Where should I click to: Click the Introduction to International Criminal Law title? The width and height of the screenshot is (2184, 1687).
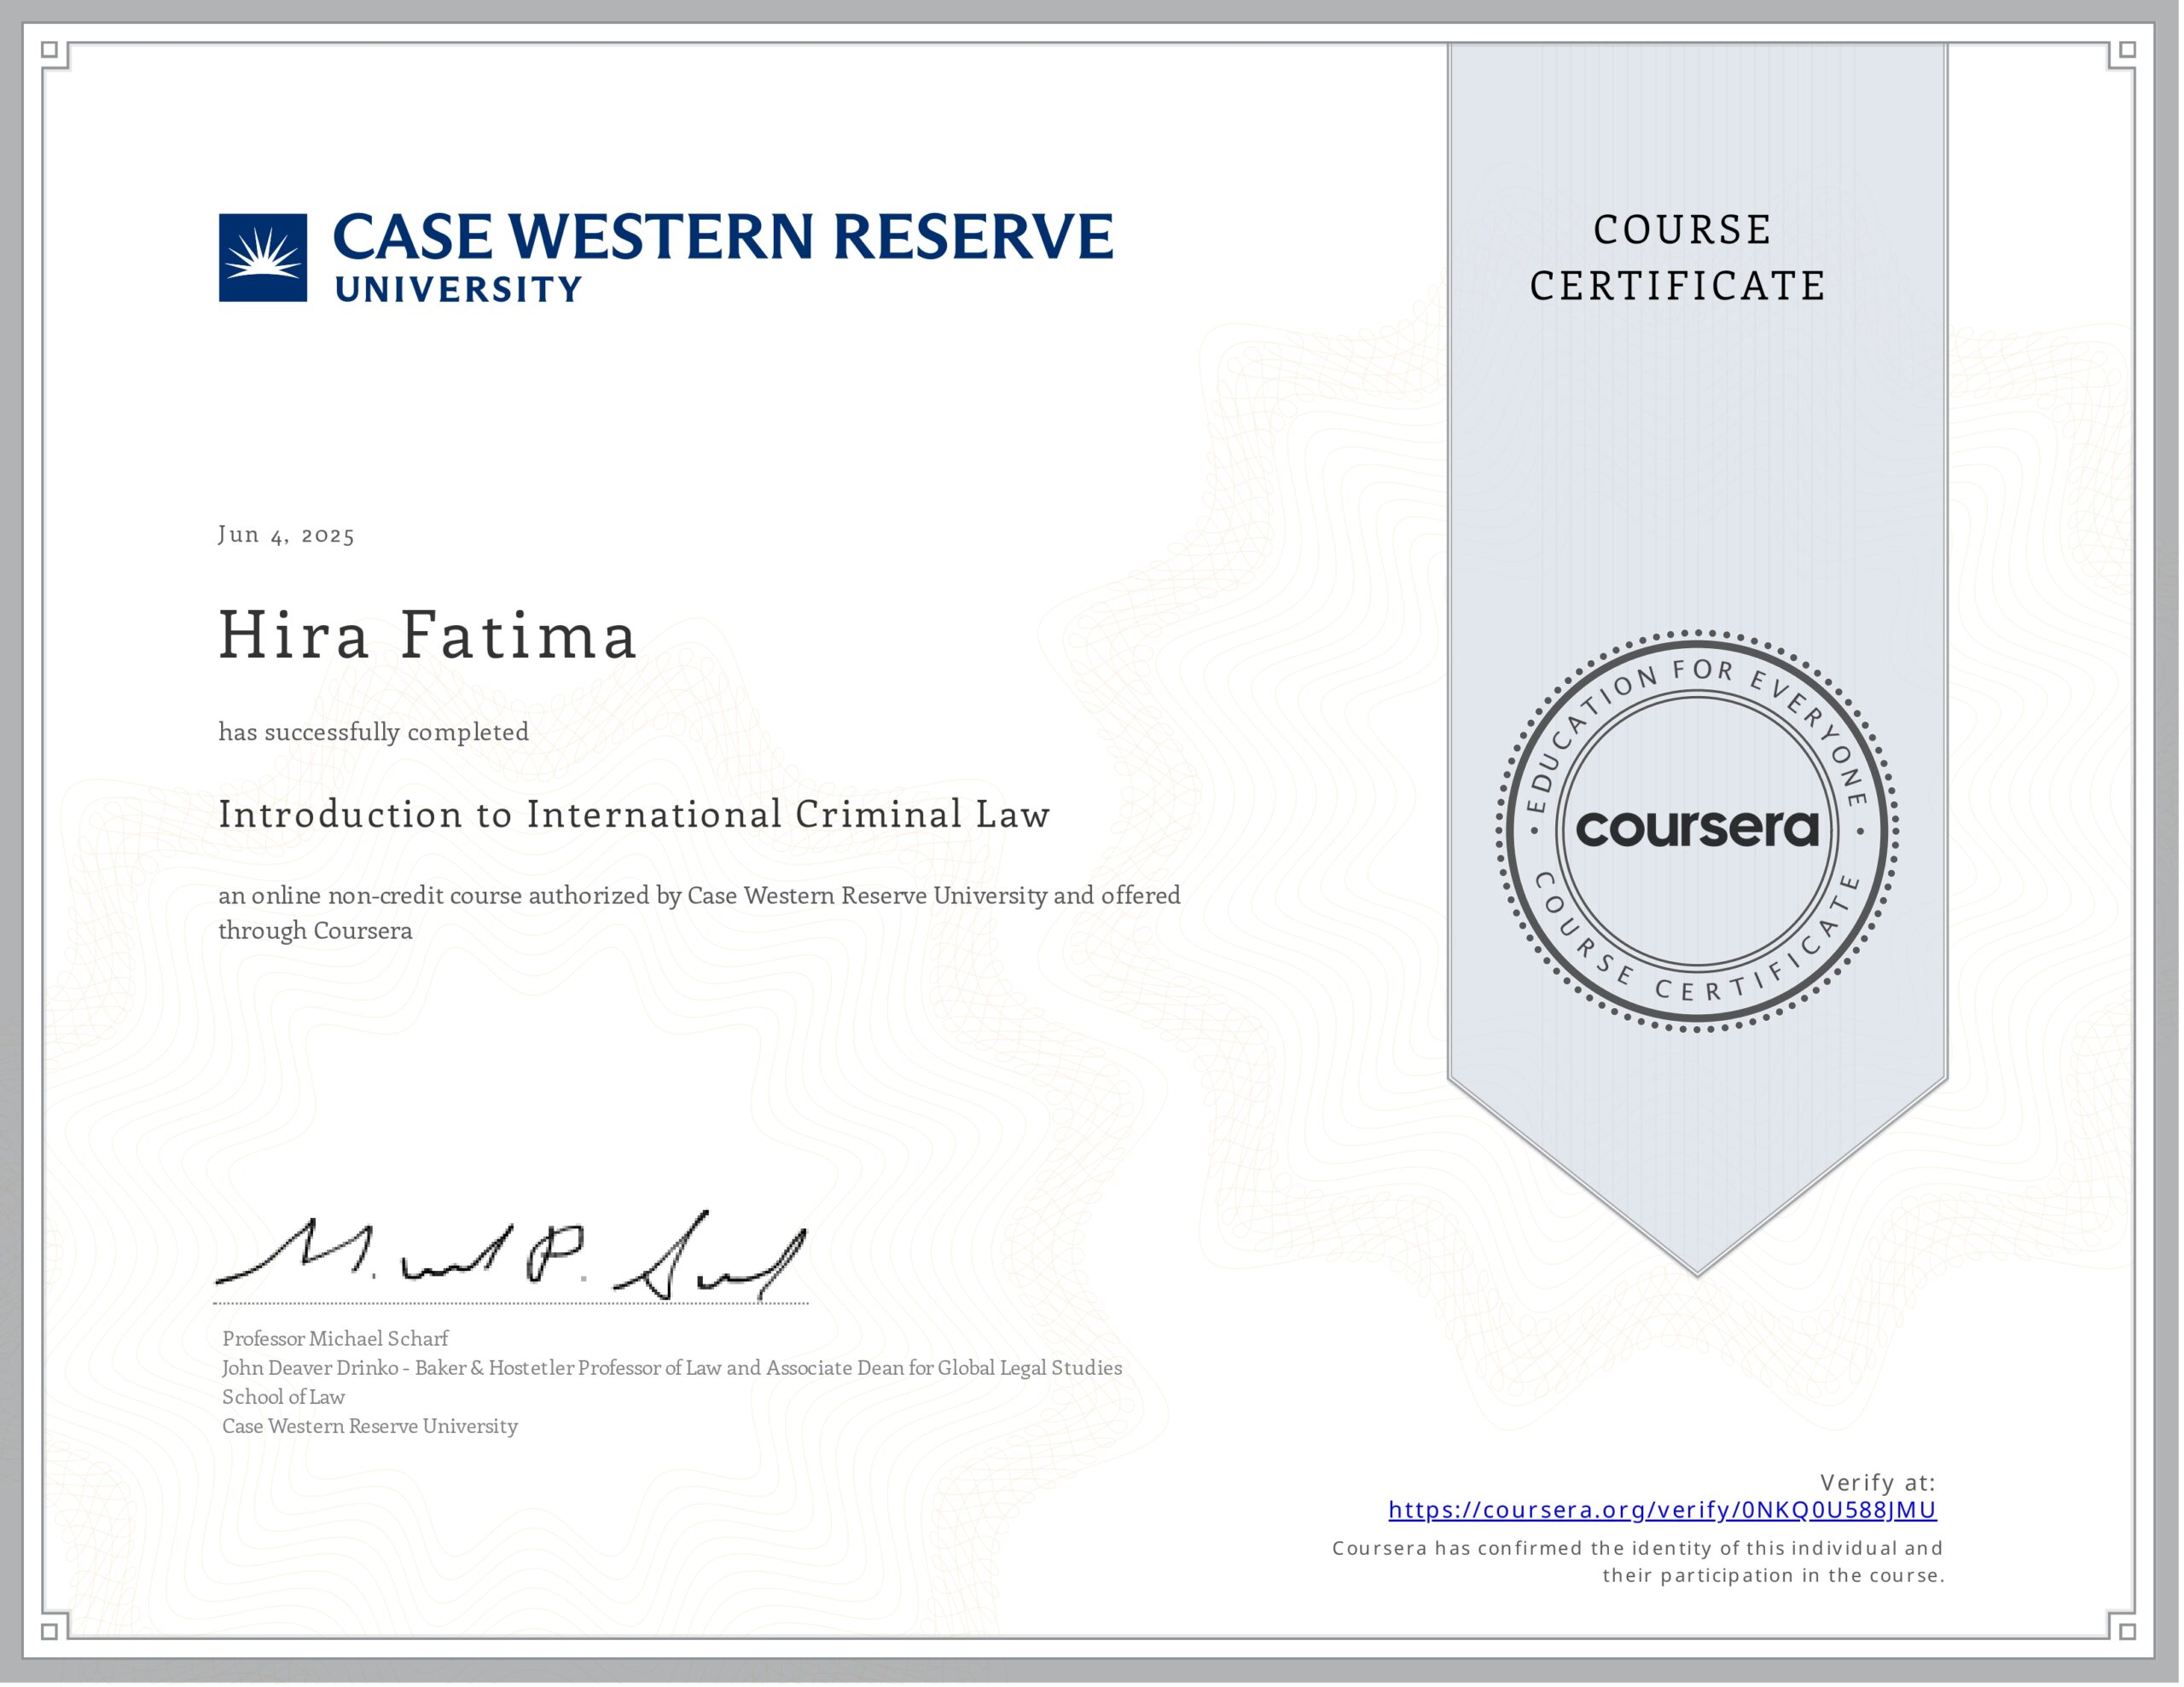point(634,814)
